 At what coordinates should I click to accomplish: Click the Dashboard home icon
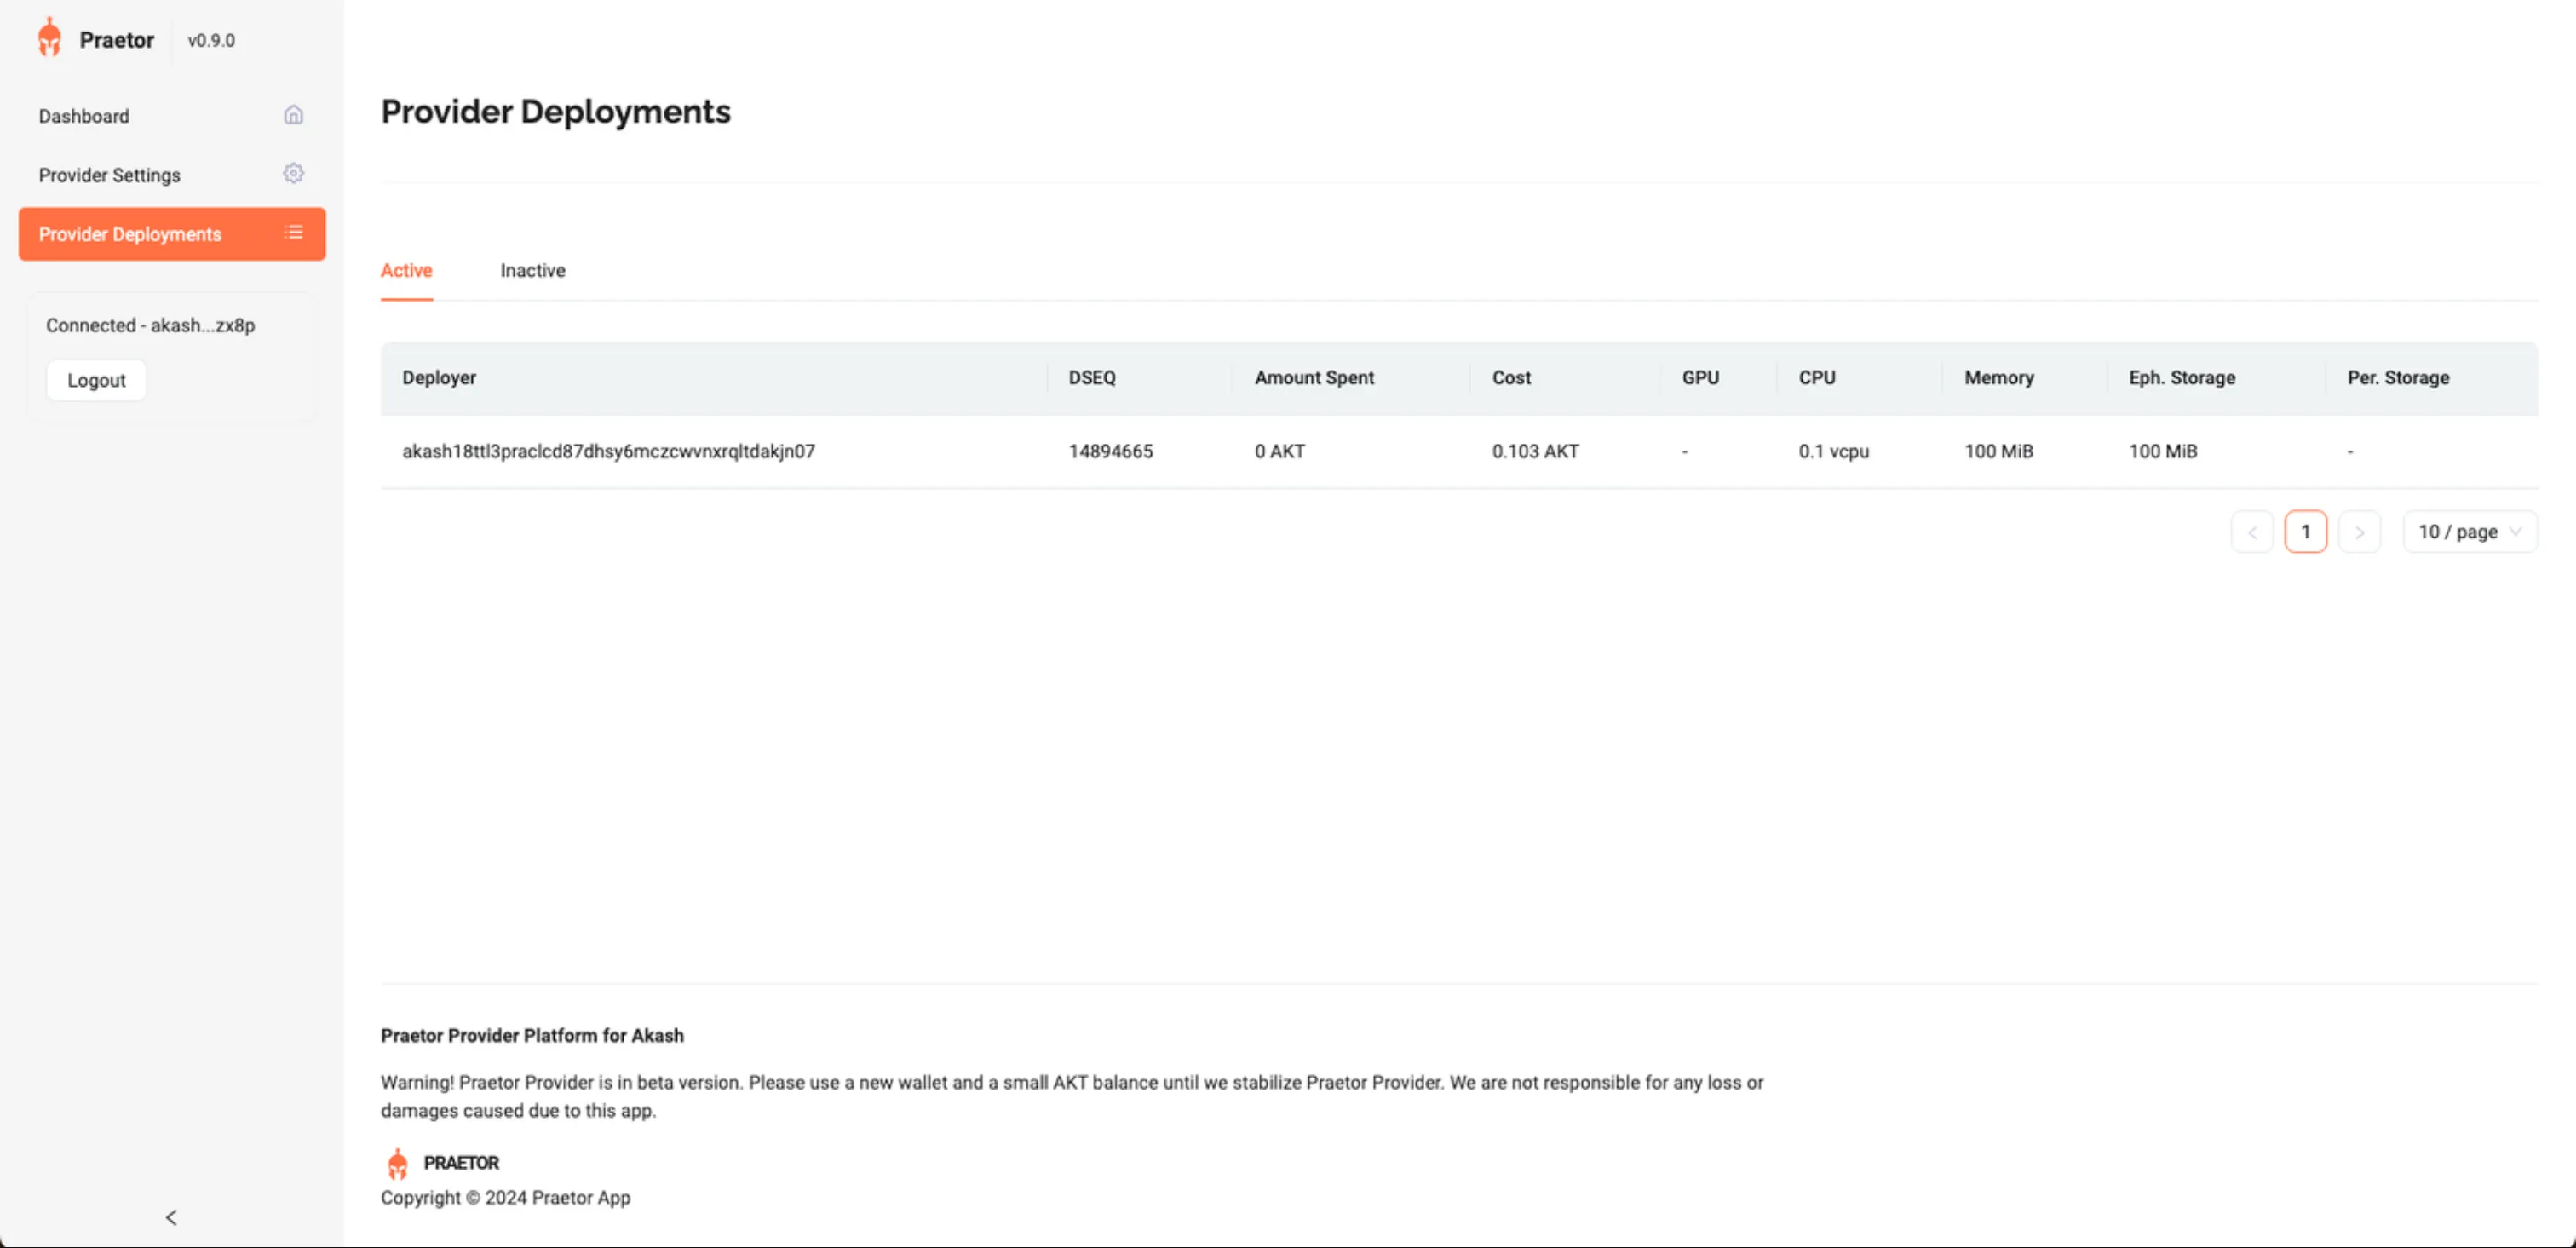[293, 115]
